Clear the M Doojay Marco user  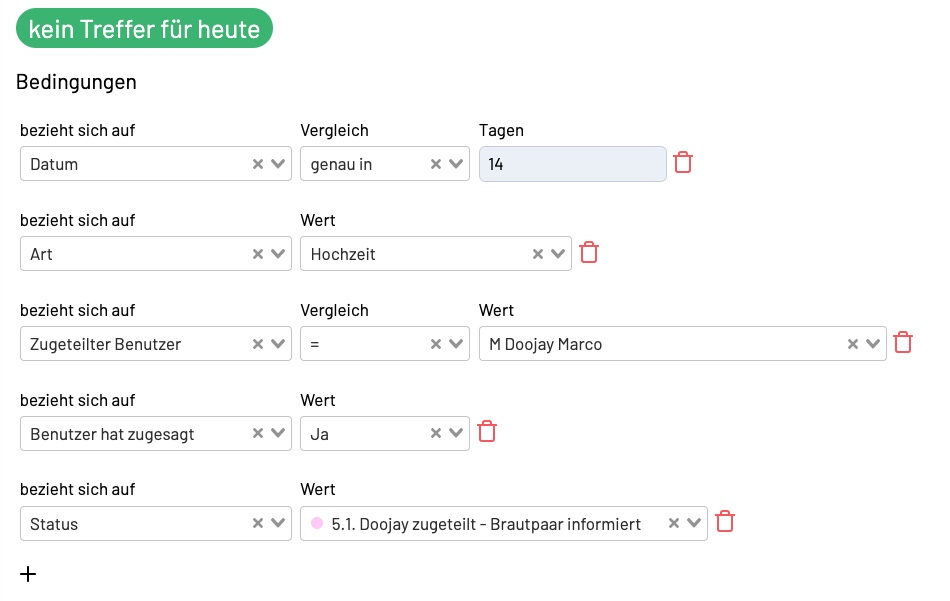pos(852,344)
